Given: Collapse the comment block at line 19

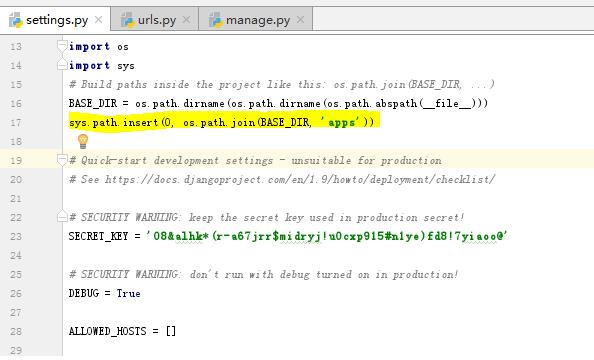Looking at the screenshot, I should pos(62,160).
